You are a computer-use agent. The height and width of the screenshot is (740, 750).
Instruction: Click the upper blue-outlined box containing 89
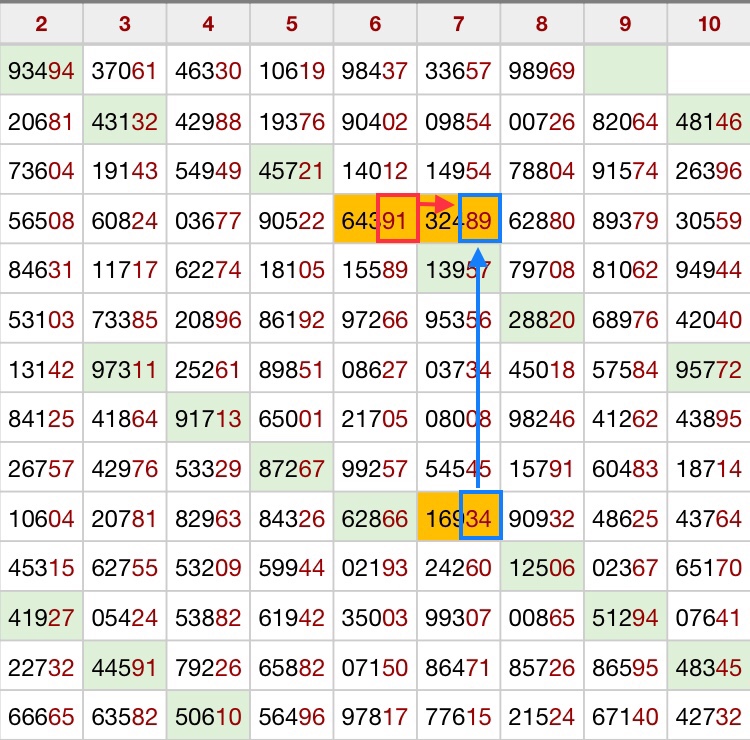(x=479, y=219)
